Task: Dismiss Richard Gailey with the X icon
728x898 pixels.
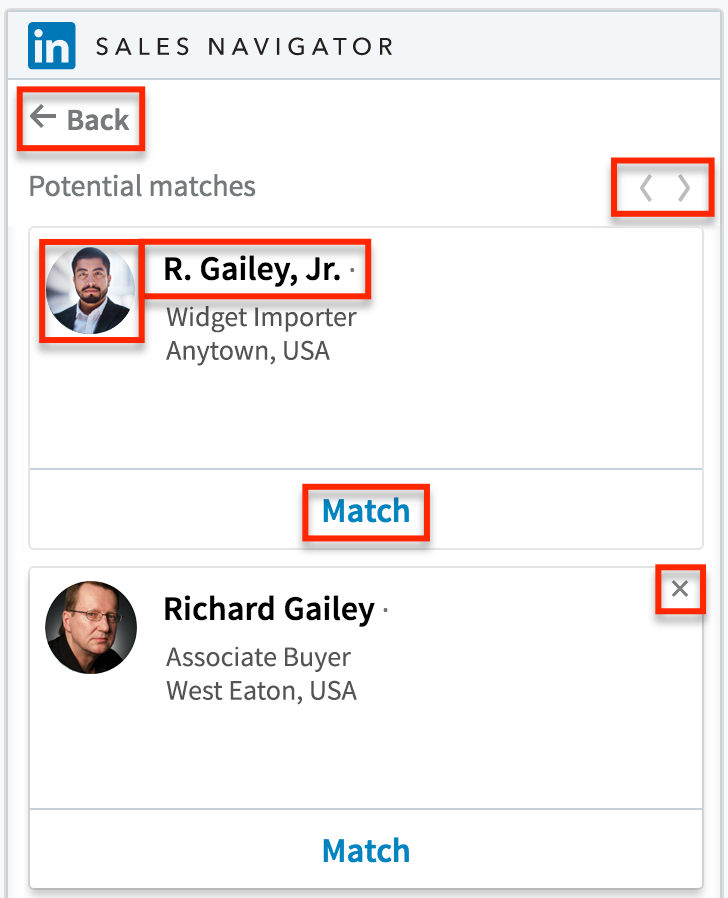Action: (x=681, y=589)
